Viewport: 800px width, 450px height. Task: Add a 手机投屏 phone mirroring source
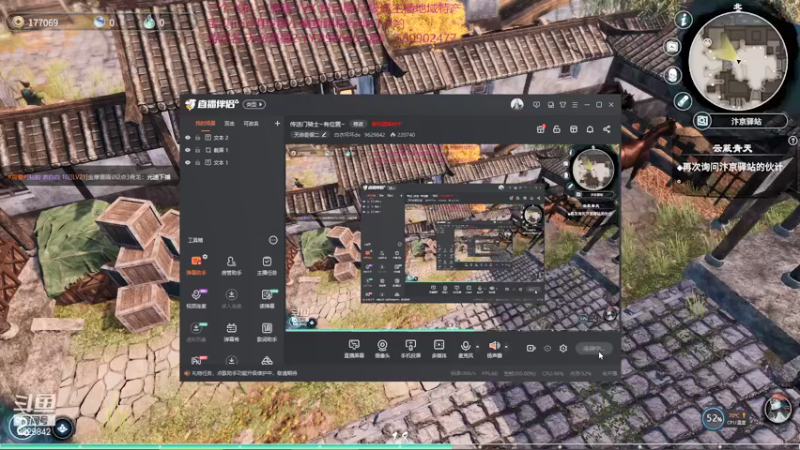point(410,348)
